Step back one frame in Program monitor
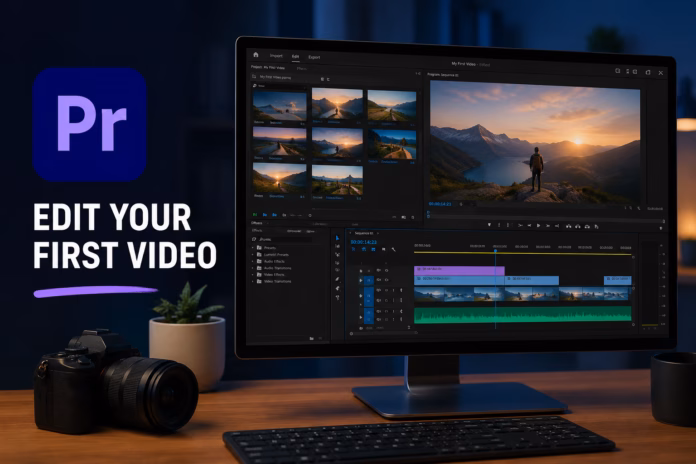Screen dimensions: 696x464 529,226
